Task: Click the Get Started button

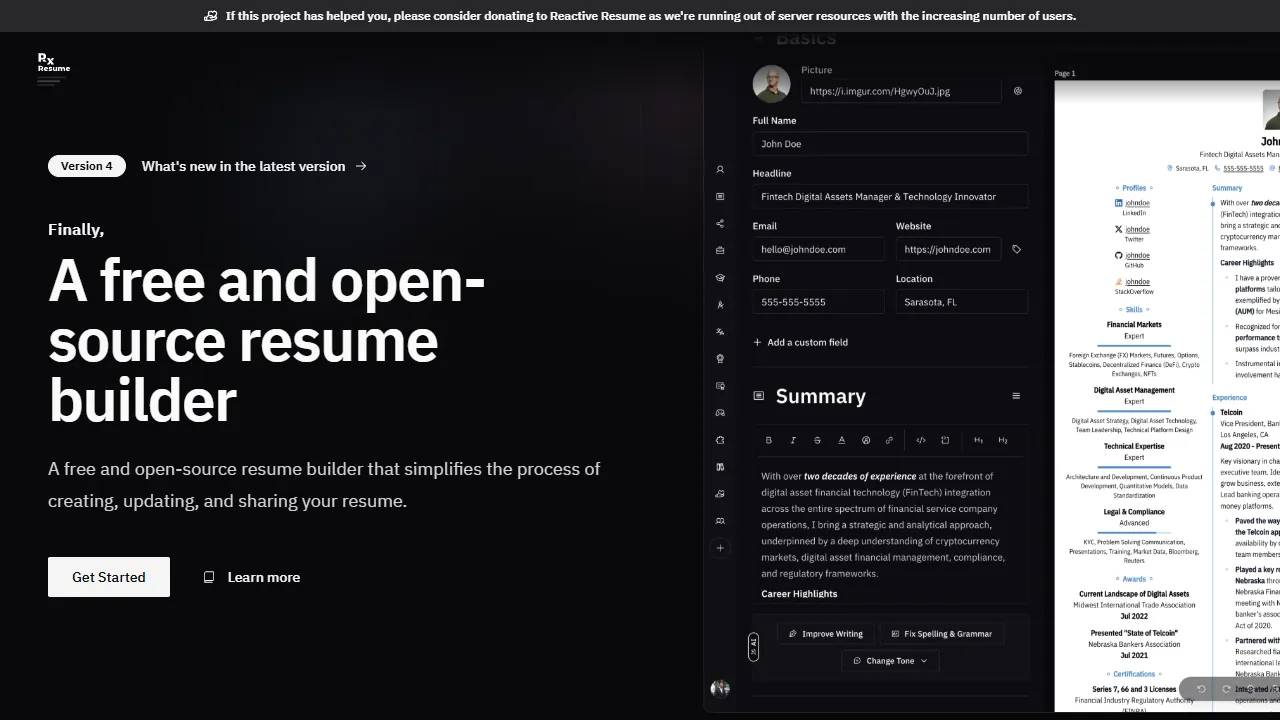Action: tap(109, 577)
